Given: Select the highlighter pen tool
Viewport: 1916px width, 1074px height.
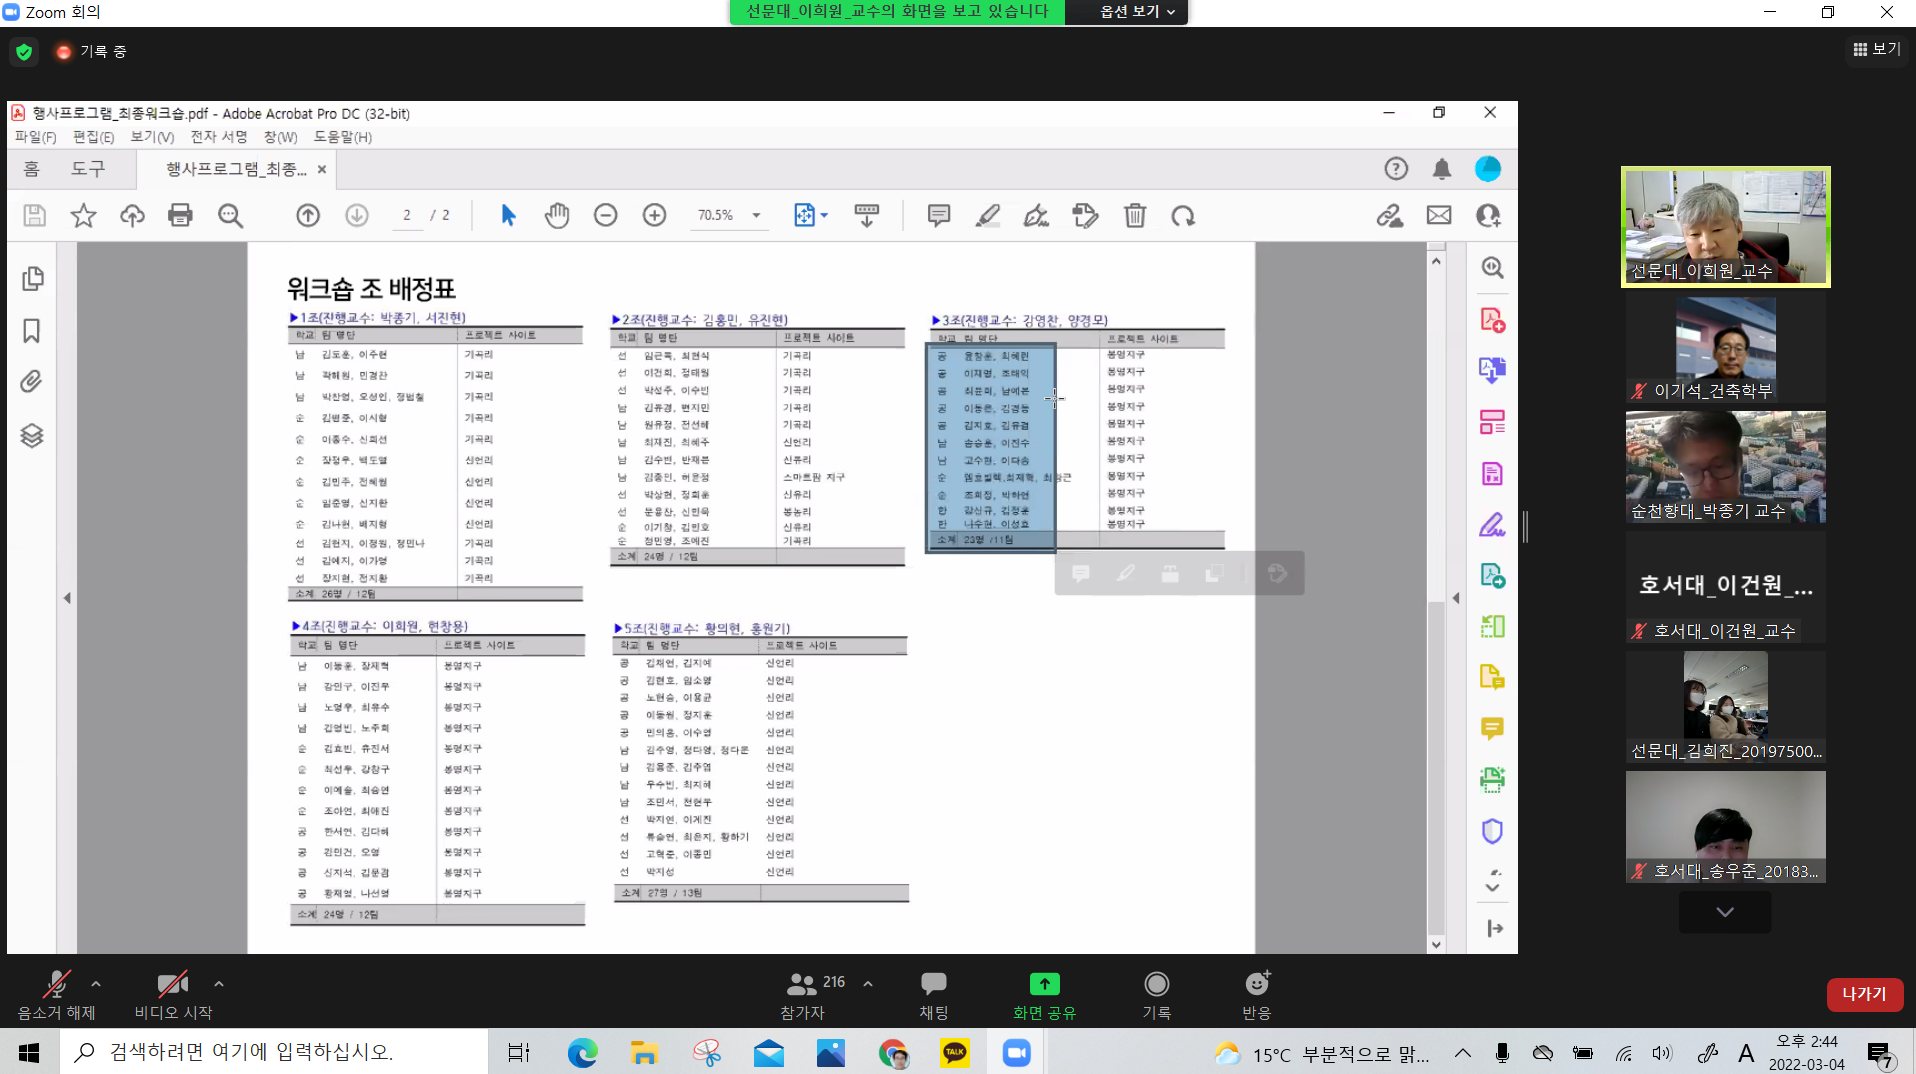Looking at the screenshot, I should (x=987, y=215).
